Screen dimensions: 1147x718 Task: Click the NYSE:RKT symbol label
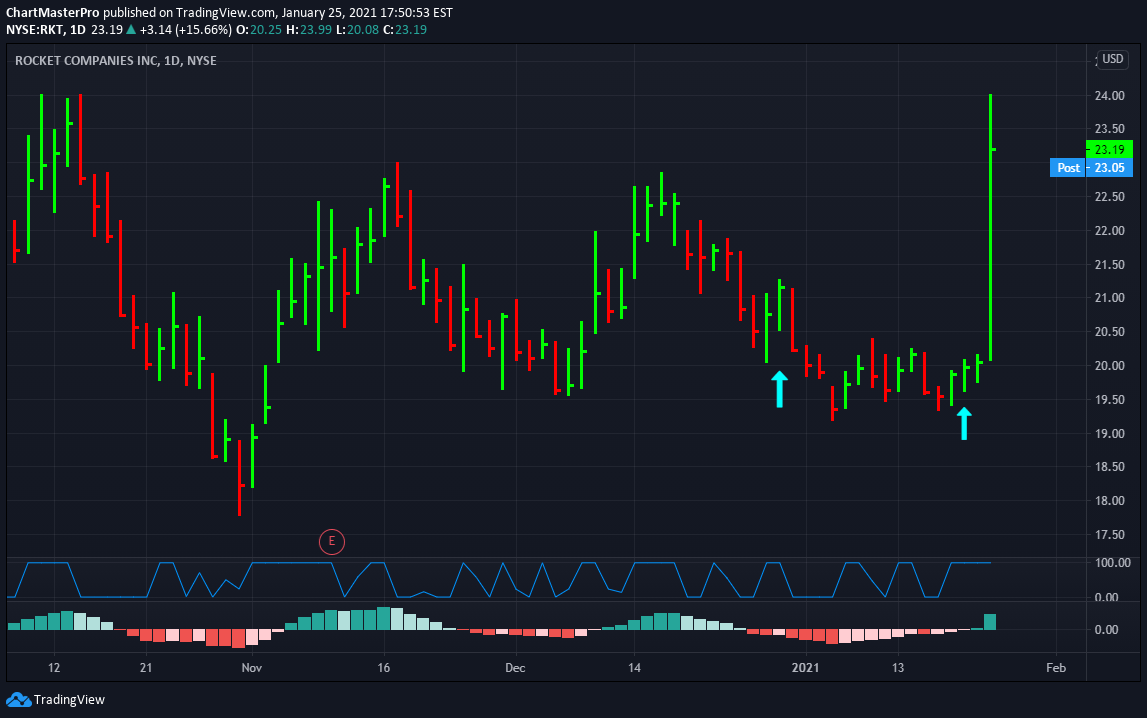pos(34,30)
